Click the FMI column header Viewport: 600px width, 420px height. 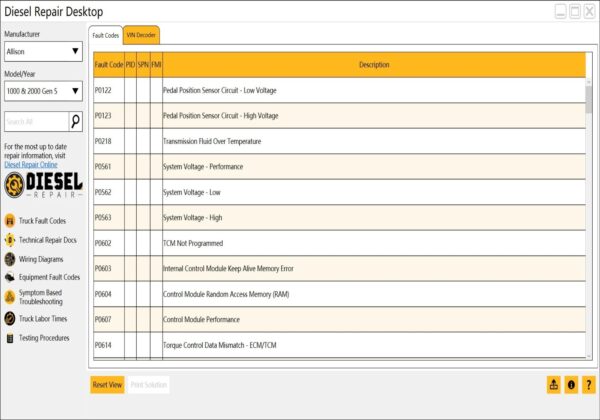pos(156,65)
